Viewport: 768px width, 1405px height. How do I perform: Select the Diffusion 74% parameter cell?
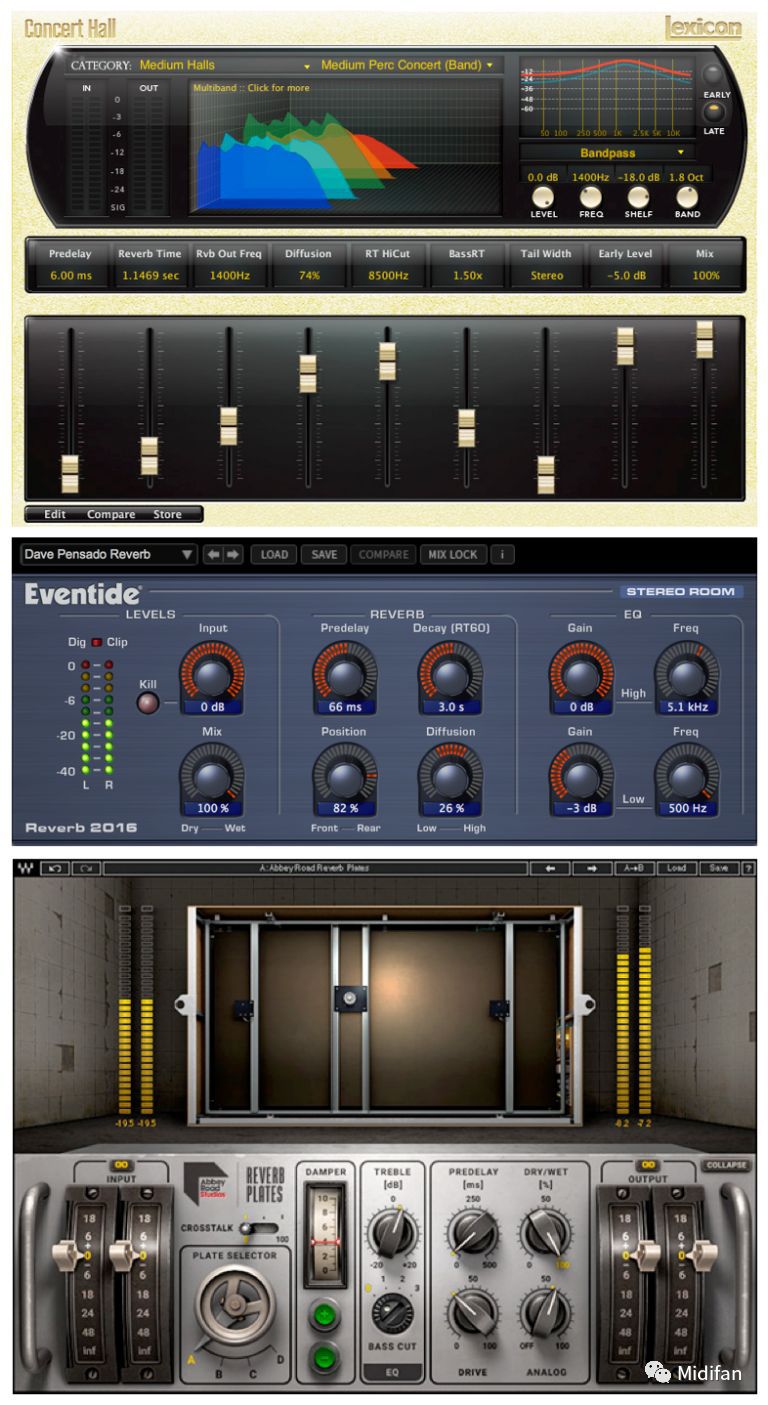(308, 264)
